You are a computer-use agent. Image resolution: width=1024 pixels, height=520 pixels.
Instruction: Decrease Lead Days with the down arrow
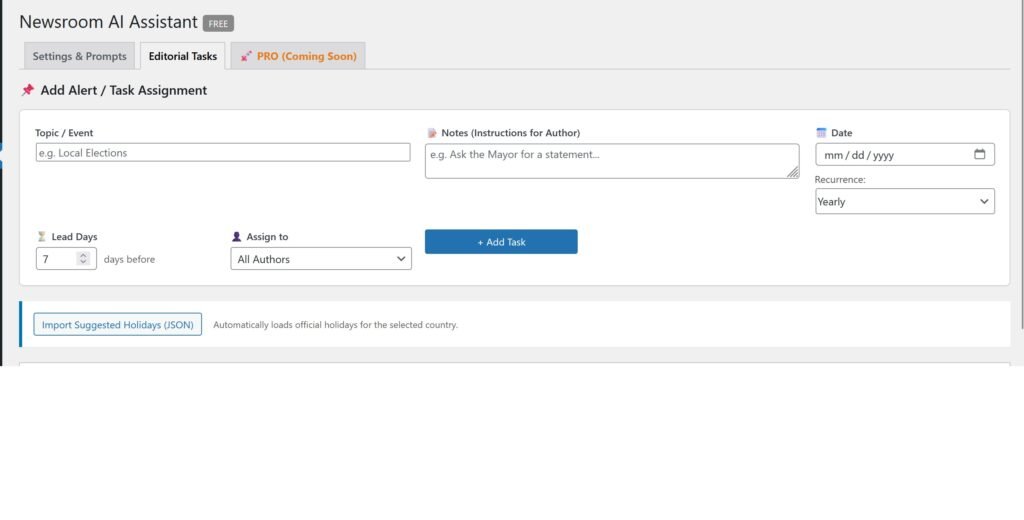pyautogui.click(x=83, y=263)
